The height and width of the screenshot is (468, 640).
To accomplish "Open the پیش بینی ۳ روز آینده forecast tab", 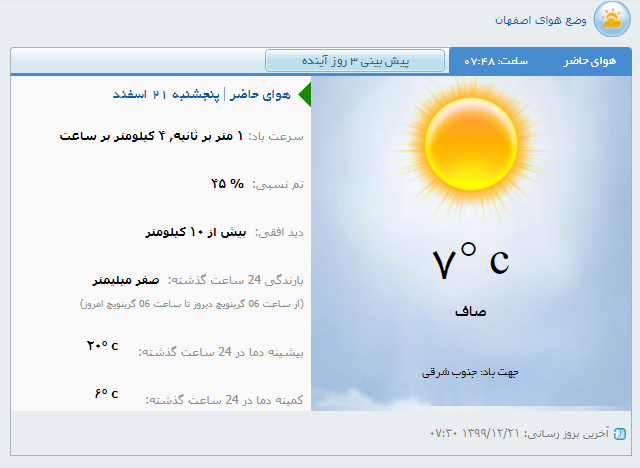I will click(x=357, y=61).
